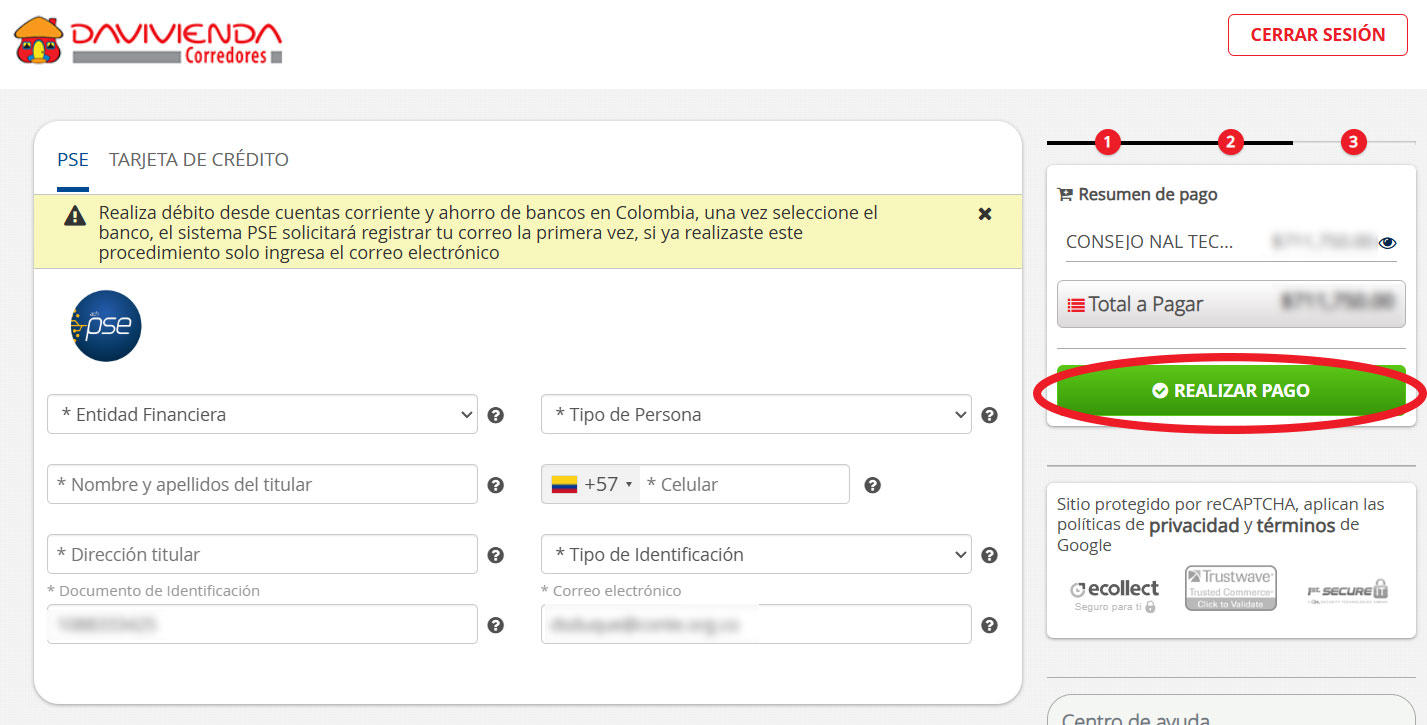Viewport: 1427px width, 725px height.
Task: Open the +57 country code selector
Action: (592, 485)
